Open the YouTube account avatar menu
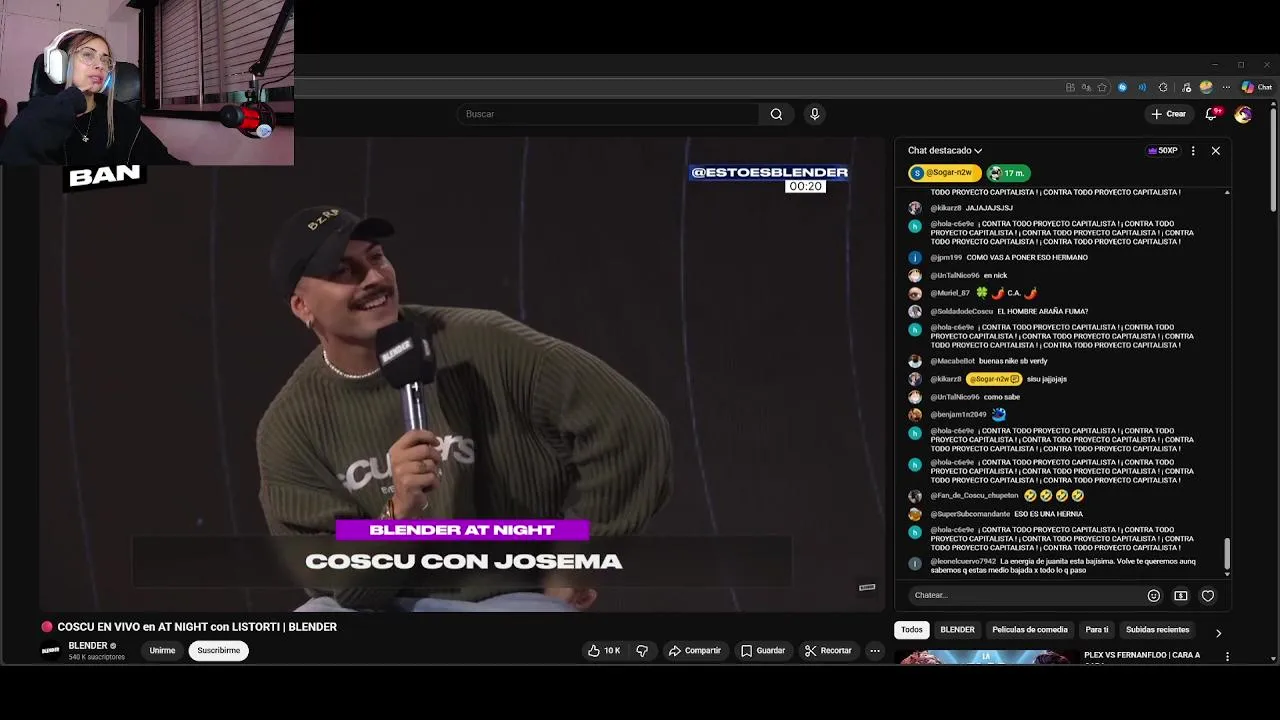This screenshot has width=1280, height=720. click(1243, 114)
